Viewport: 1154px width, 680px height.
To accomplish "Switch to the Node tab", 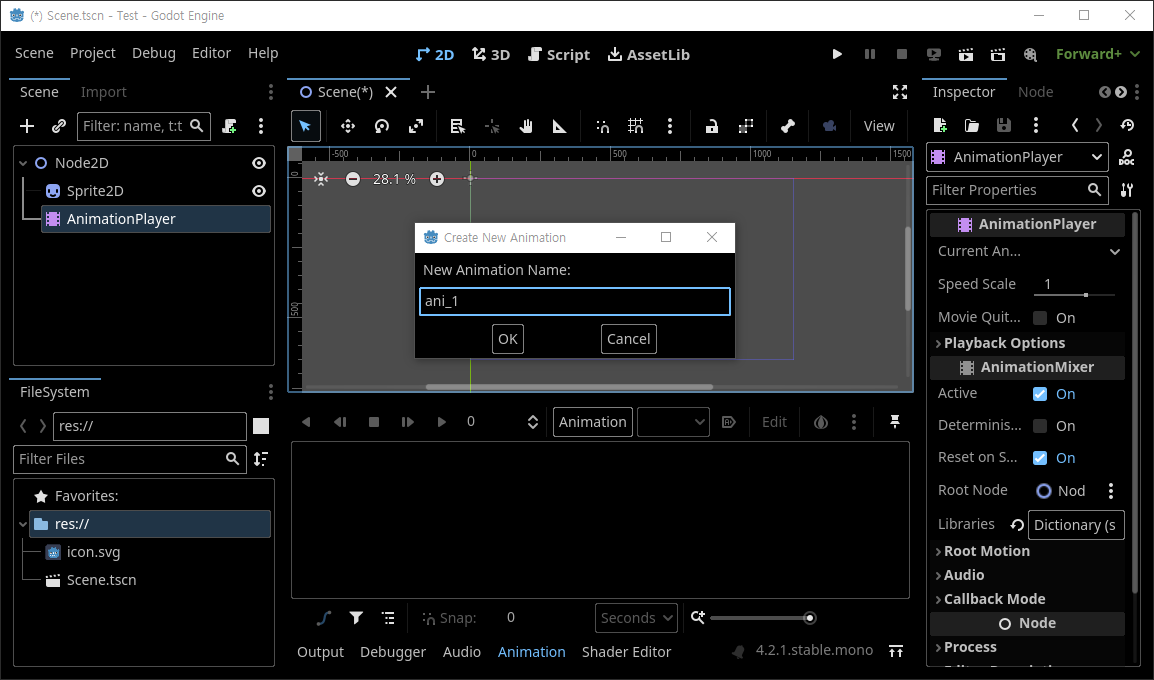I will tap(1036, 92).
